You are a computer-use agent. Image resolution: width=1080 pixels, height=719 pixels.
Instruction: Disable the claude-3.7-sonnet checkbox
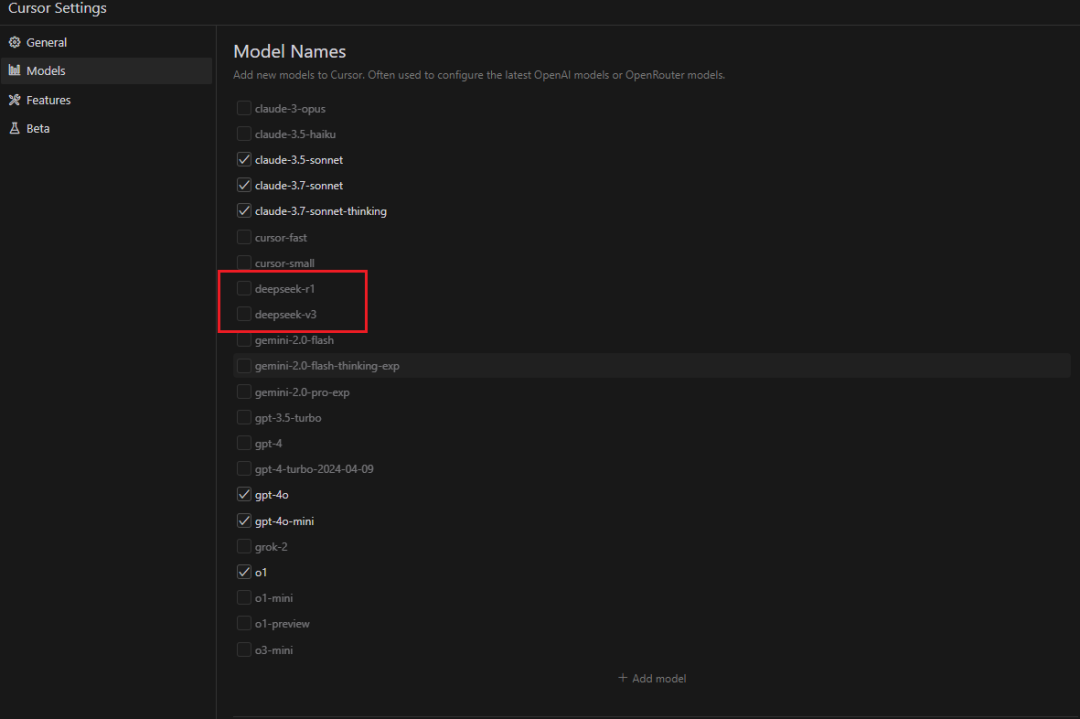pyautogui.click(x=244, y=185)
